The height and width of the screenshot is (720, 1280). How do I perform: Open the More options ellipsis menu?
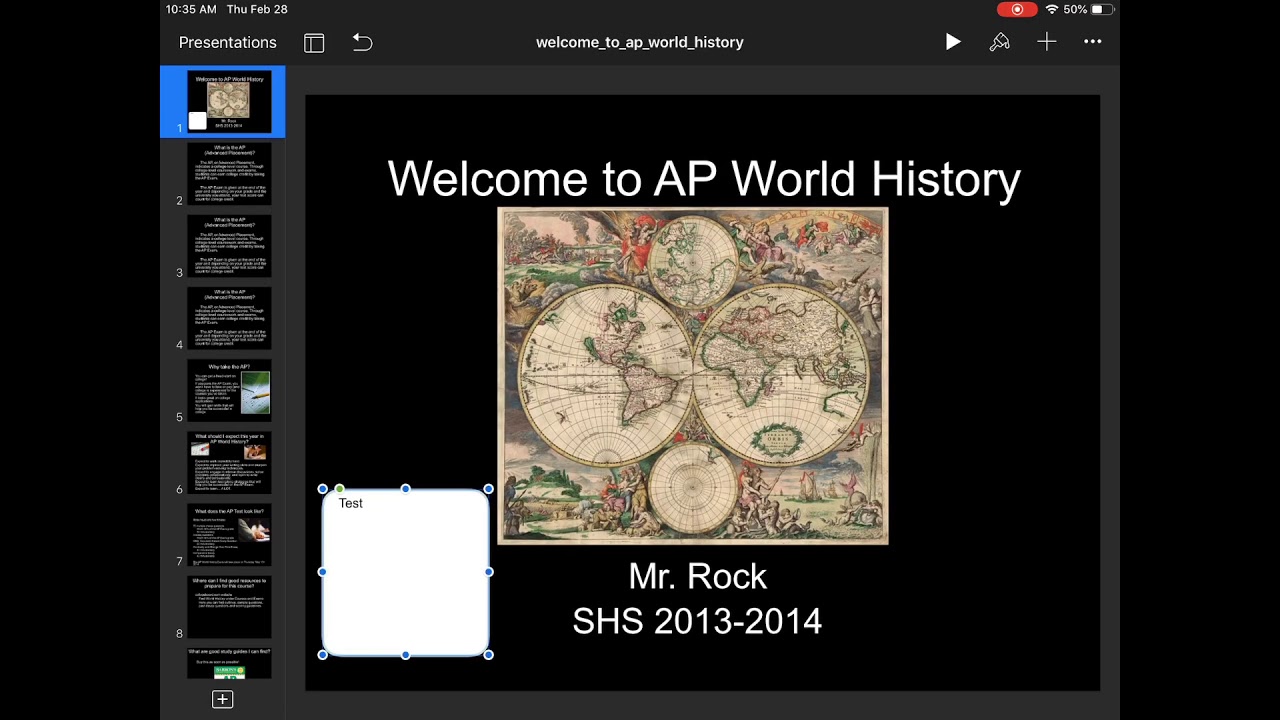point(1093,42)
